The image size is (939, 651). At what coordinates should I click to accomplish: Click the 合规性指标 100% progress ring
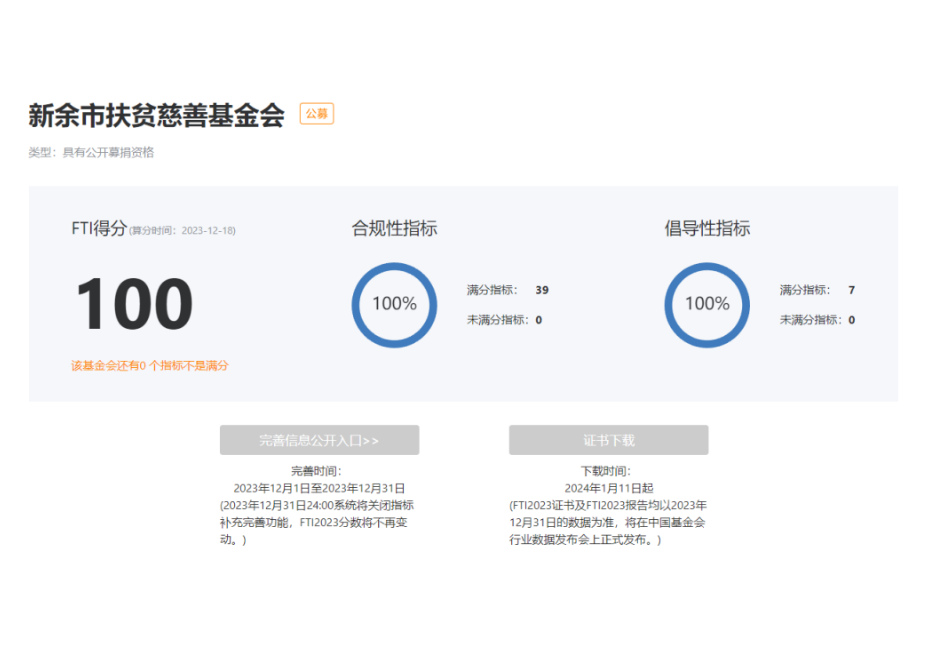click(394, 304)
